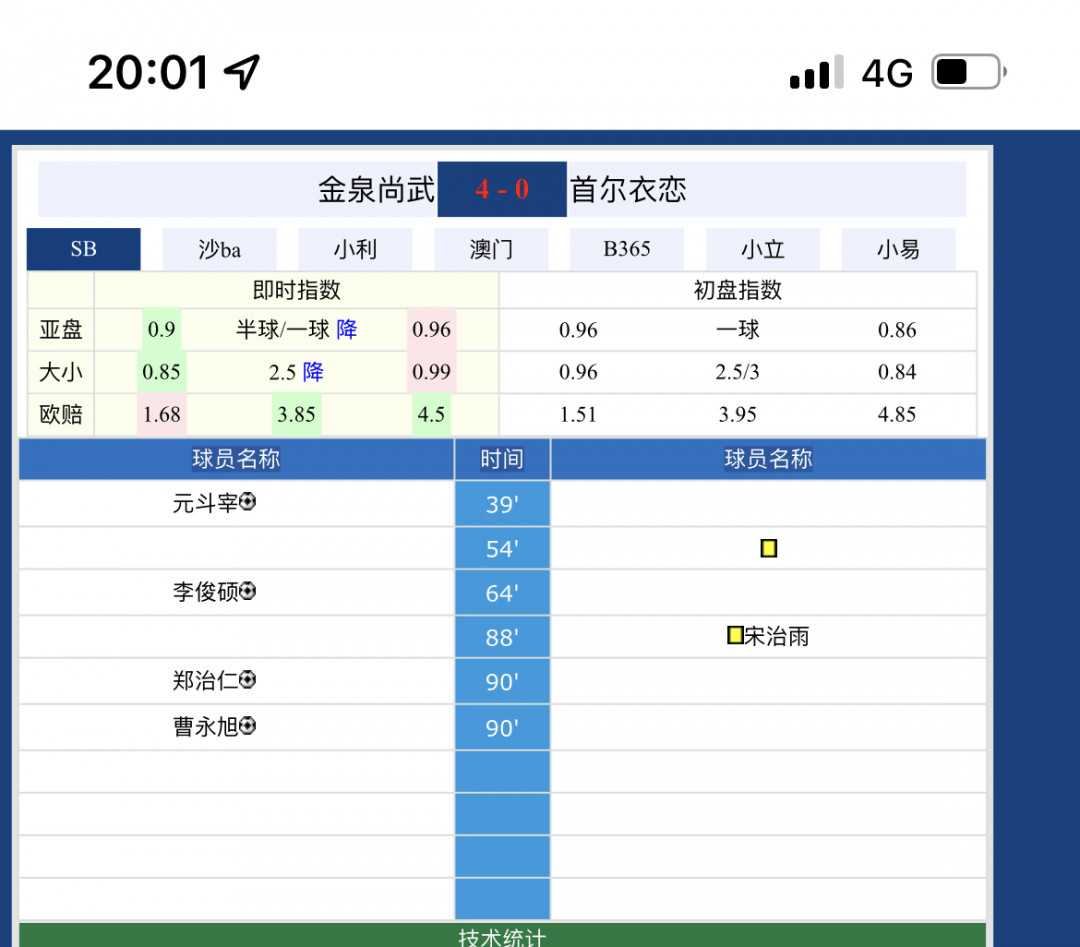1080x947 pixels.
Task: Tap the 64' time cell
Action: [x=502, y=593]
